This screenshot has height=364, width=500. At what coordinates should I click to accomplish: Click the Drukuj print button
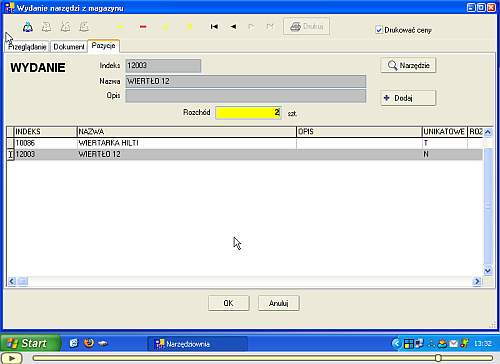306,26
